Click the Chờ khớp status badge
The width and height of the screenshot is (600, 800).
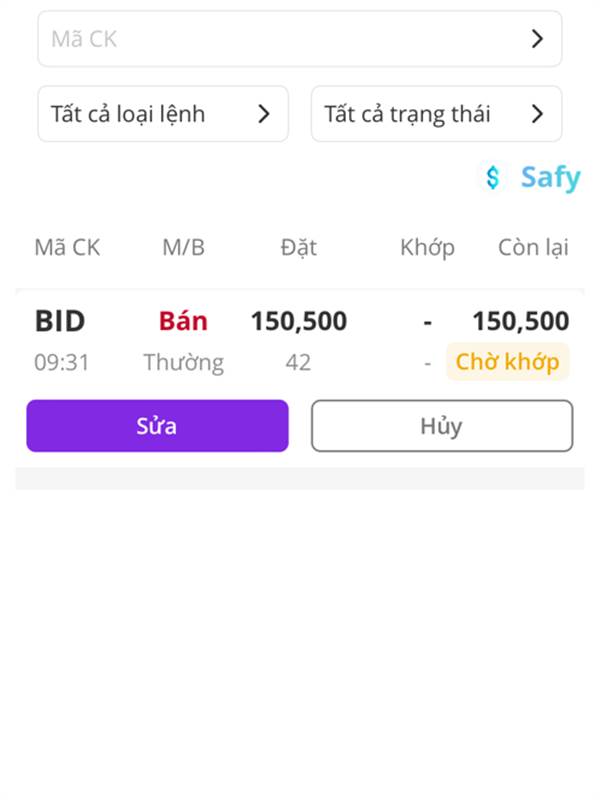(507, 362)
